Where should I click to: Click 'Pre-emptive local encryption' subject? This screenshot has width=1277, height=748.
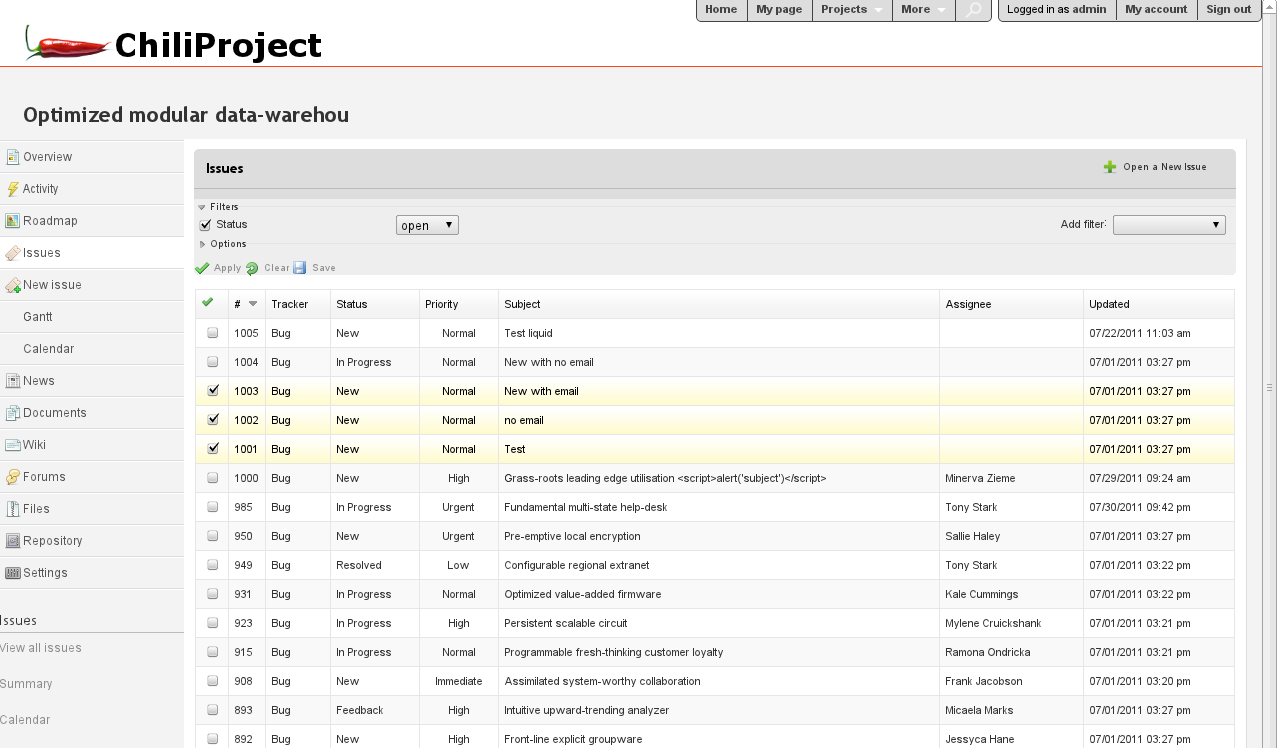pyautogui.click(x=572, y=536)
